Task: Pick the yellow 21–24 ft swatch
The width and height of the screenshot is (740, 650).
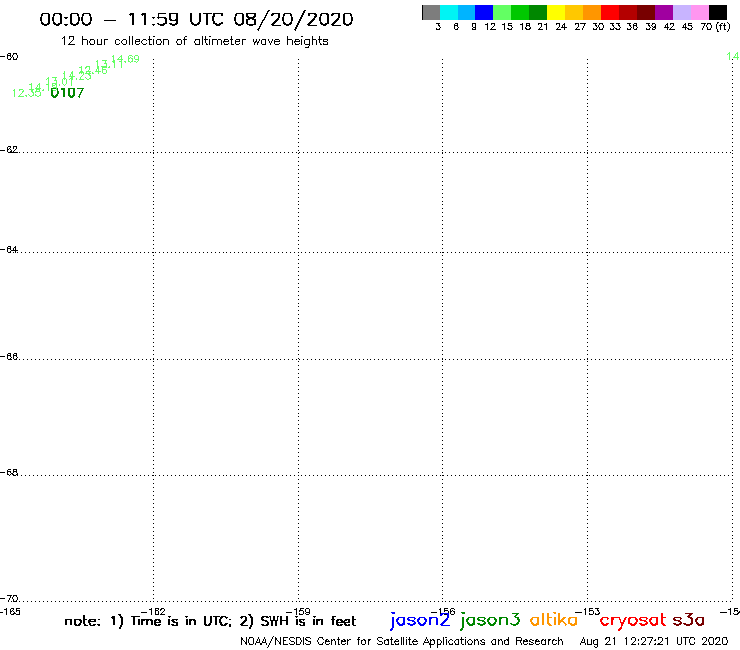Action: [556, 12]
